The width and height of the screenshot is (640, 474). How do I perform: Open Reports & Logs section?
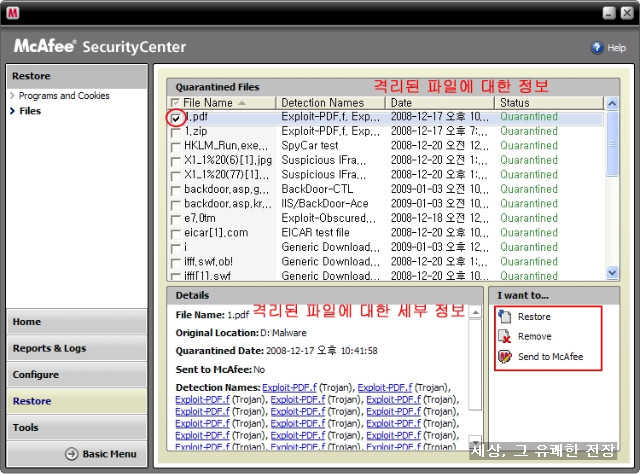tap(77, 348)
